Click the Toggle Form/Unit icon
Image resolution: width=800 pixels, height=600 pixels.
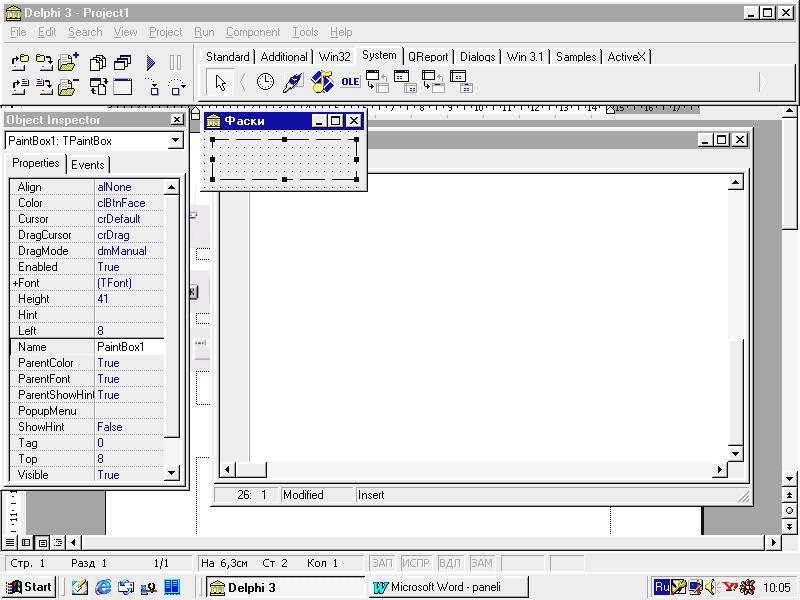pyautogui.click(x=98, y=87)
